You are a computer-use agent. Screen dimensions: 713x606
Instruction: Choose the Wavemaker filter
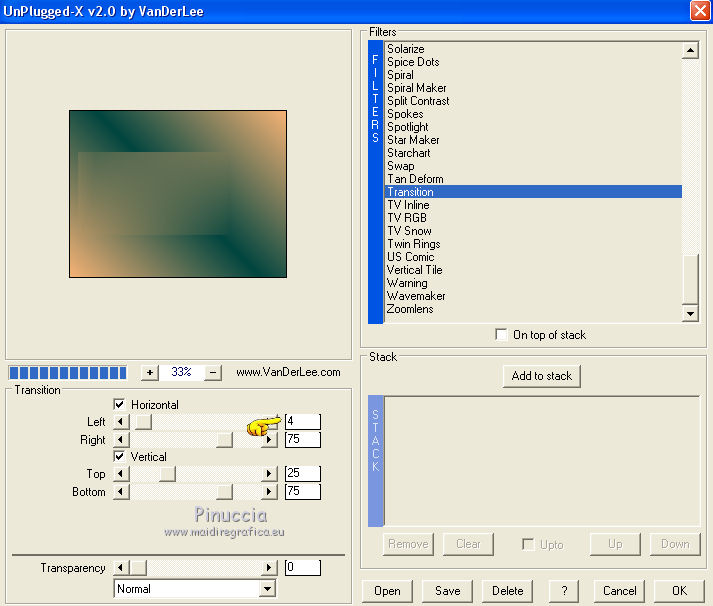(x=416, y=296)
